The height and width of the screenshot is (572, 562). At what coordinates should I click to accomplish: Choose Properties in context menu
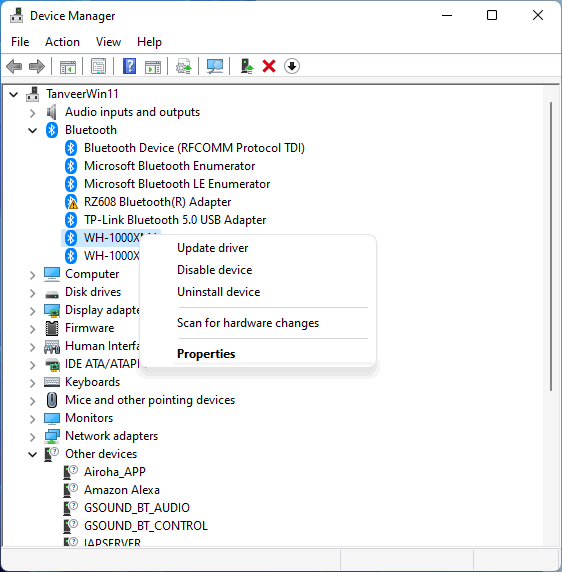pos(206,354)
